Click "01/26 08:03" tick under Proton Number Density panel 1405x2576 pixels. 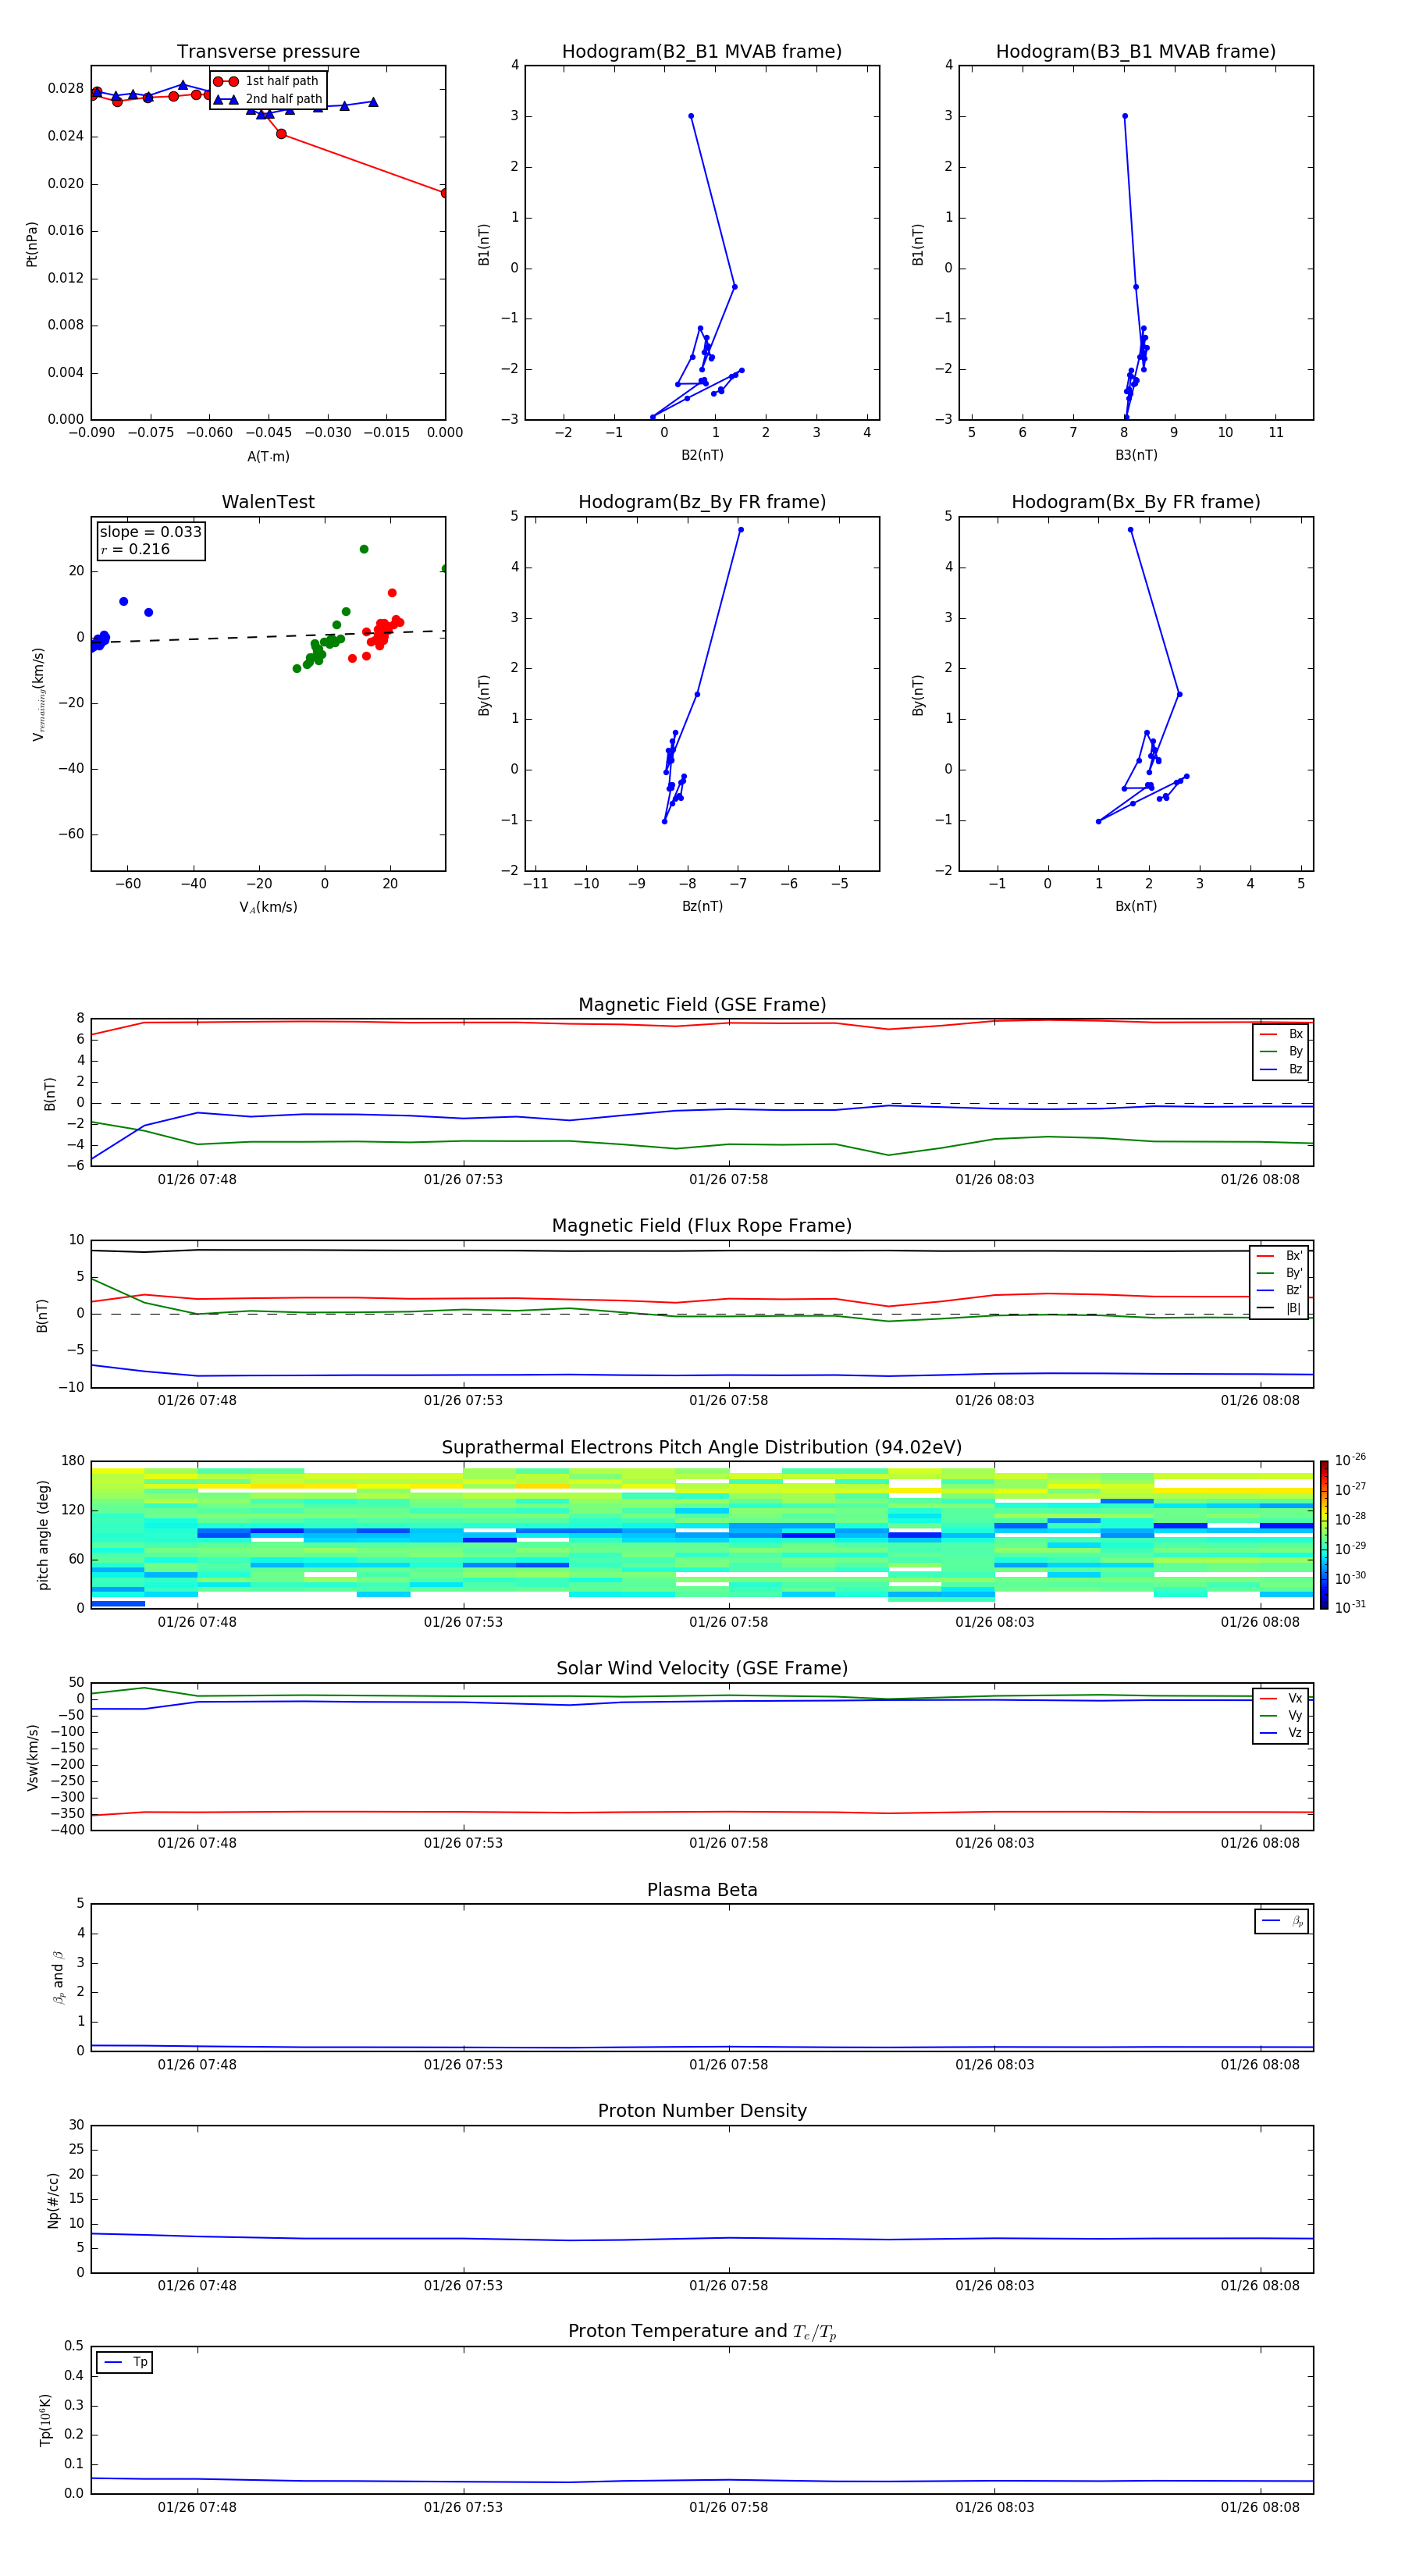pos(994,2286)
